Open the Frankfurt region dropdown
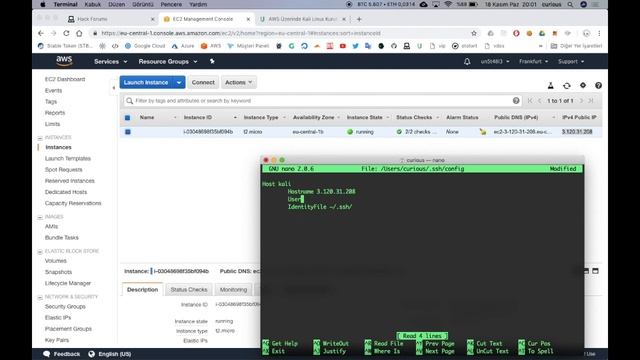Screen dimensions: 640x360 click(533, 62)
